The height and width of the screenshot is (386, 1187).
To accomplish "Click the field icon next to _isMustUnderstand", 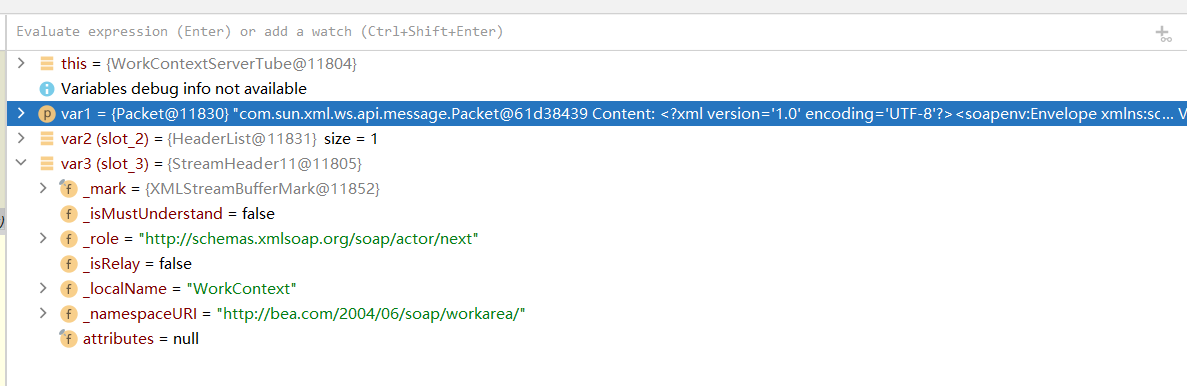I will tap(69, 213).
